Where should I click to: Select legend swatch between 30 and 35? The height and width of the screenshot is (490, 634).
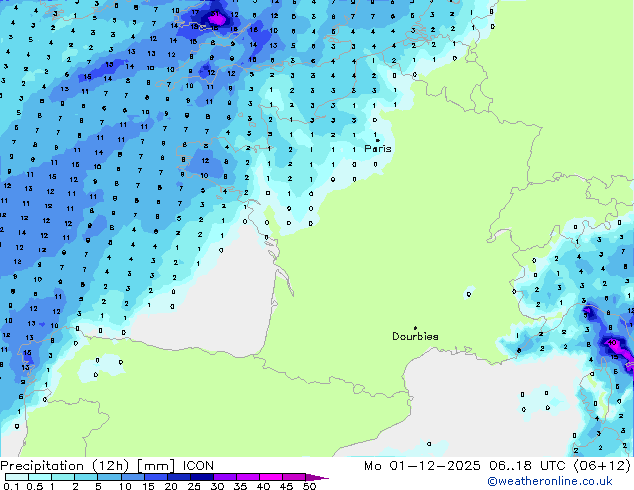point(224,477)
